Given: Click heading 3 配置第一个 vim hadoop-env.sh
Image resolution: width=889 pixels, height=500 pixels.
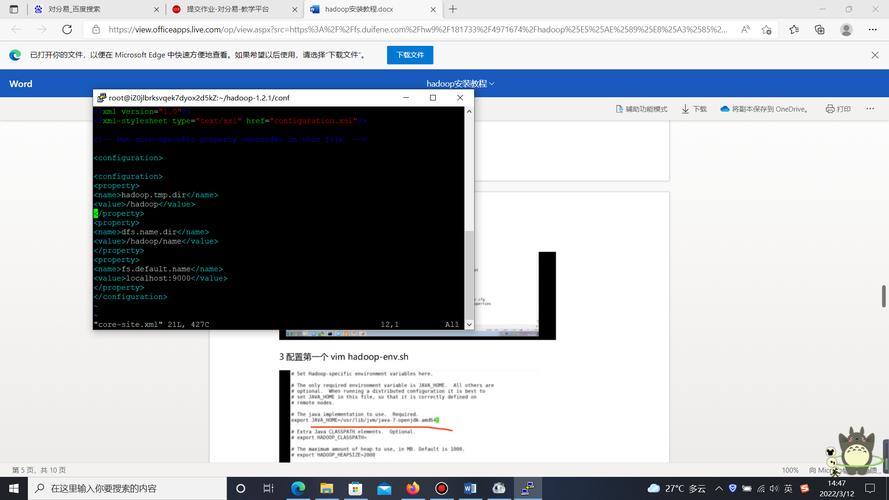Looking at the screenshot, I should click(x=344, y=357).
